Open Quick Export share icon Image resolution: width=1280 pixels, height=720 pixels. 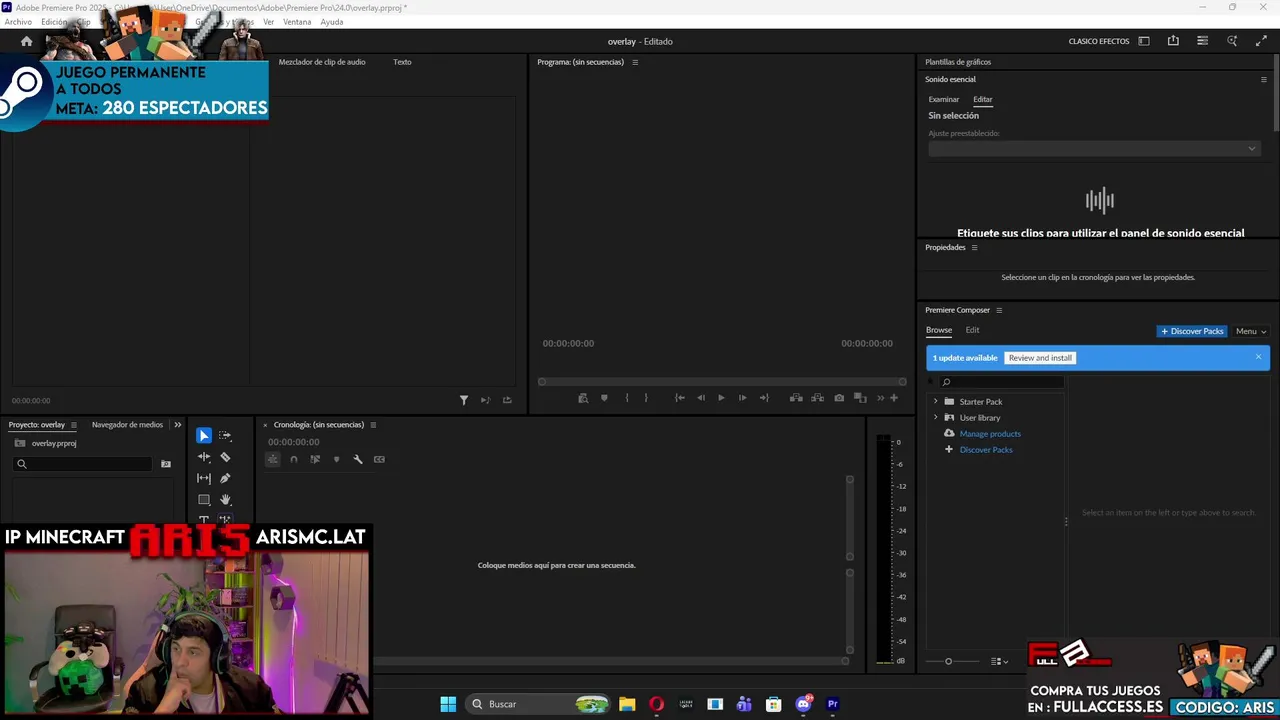click(x=1173, y=41)
